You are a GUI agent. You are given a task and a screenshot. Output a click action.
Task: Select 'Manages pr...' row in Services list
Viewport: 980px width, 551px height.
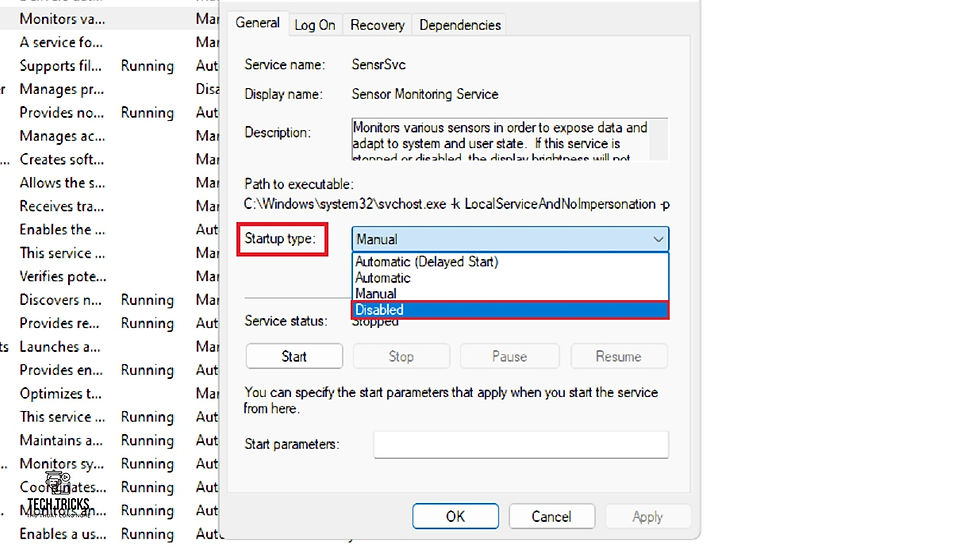[x=109, y=89]
